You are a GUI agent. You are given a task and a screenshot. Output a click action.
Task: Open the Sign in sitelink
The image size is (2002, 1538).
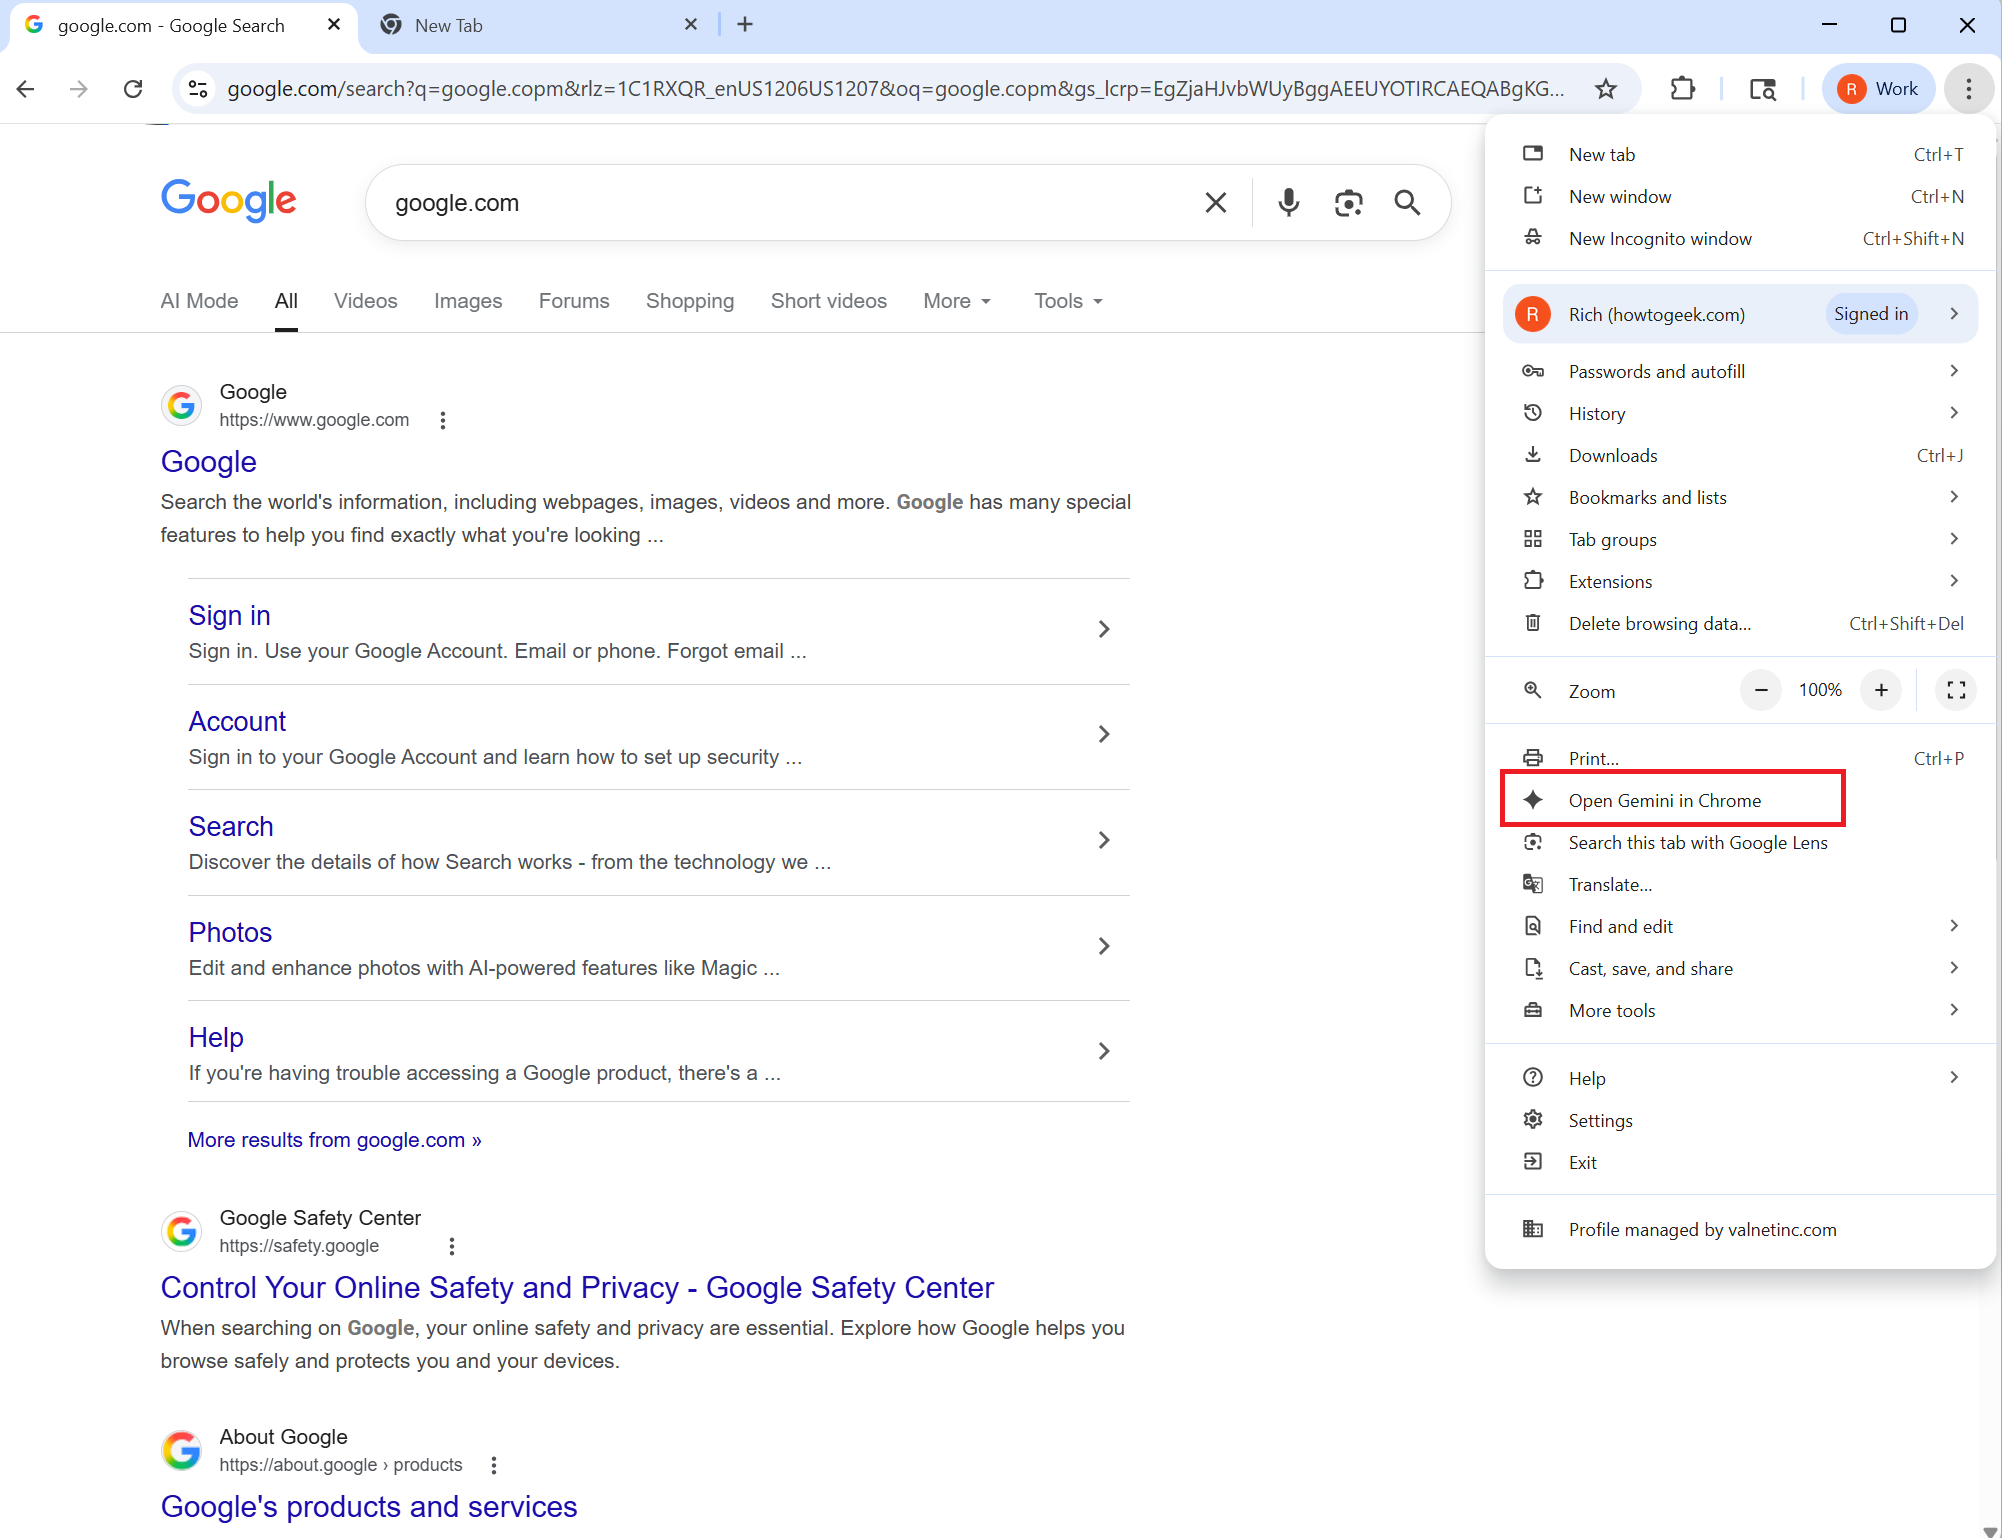click(230, 615)
